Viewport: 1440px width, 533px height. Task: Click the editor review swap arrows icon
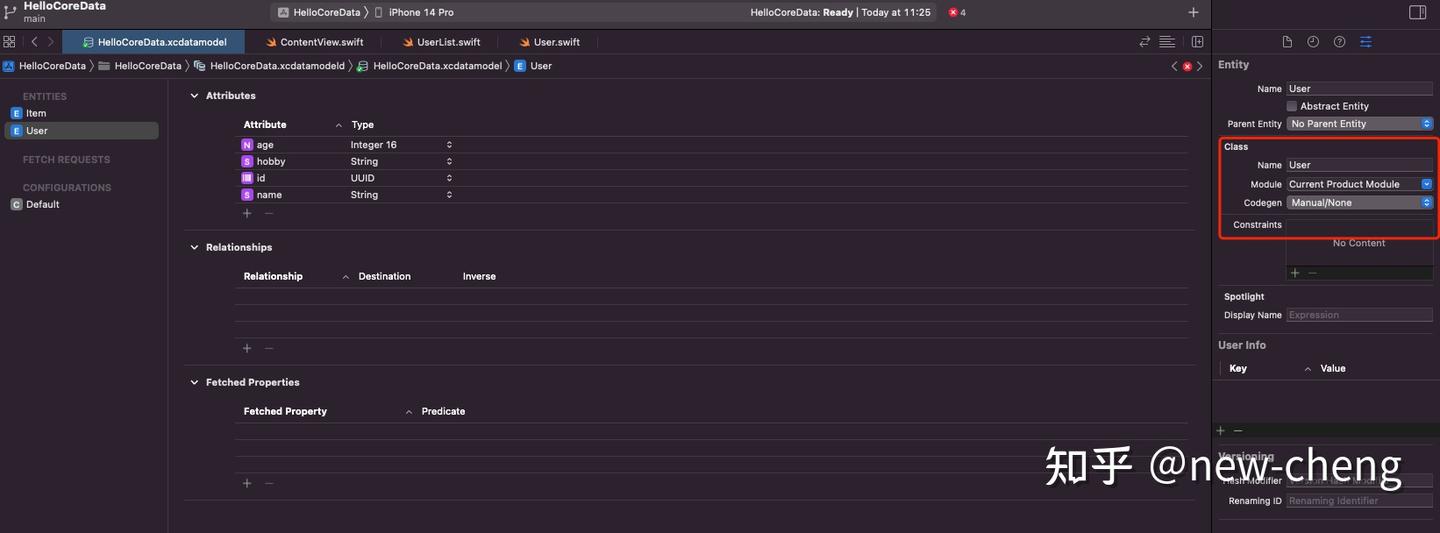[x=1145, y=42]
